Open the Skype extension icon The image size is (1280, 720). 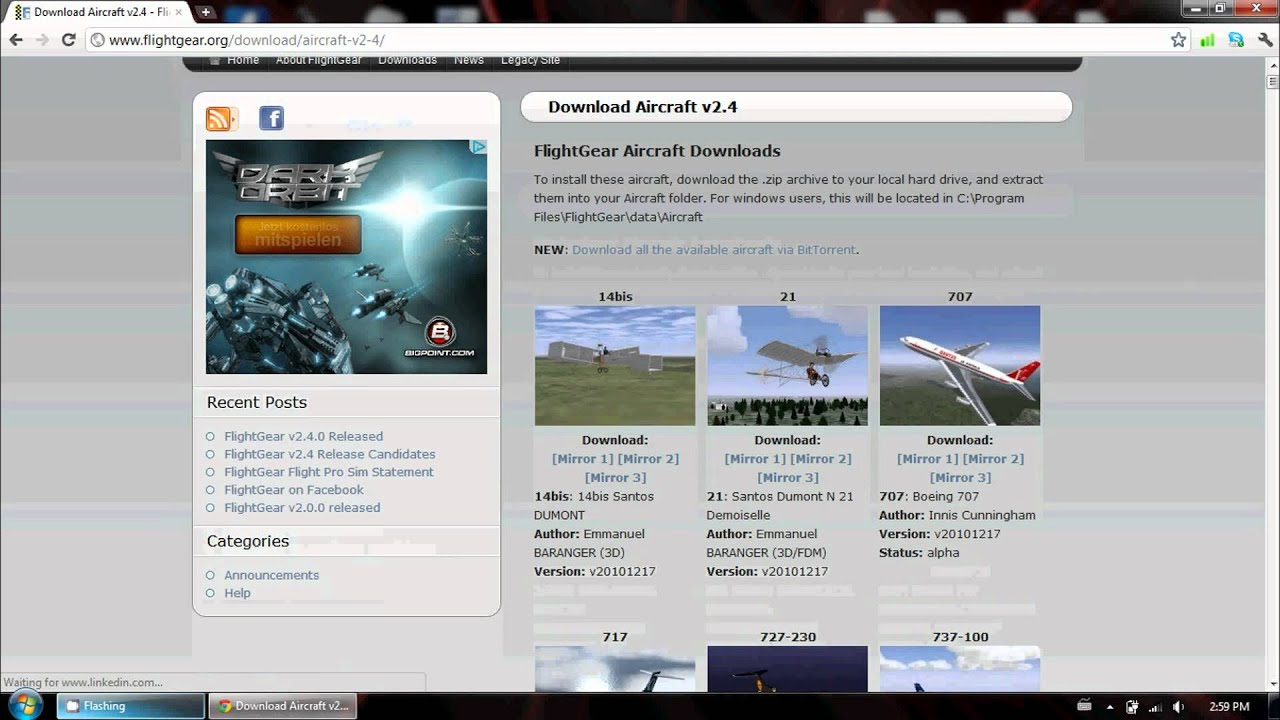tap(1236, 40)
